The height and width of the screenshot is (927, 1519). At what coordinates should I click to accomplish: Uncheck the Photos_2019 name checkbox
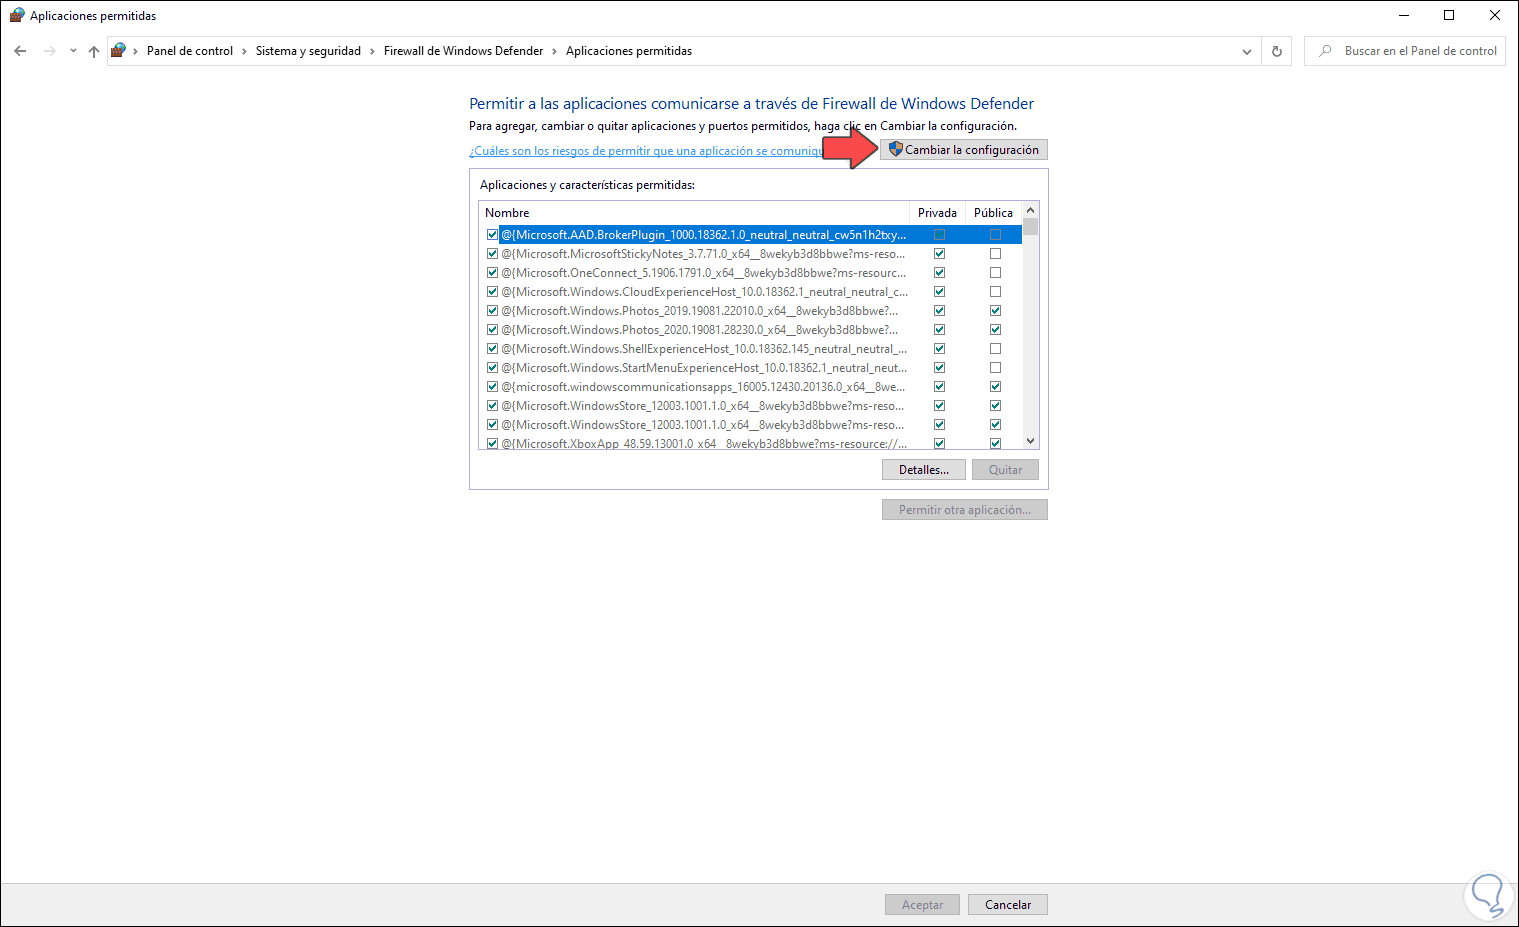(x=492, y=311)
